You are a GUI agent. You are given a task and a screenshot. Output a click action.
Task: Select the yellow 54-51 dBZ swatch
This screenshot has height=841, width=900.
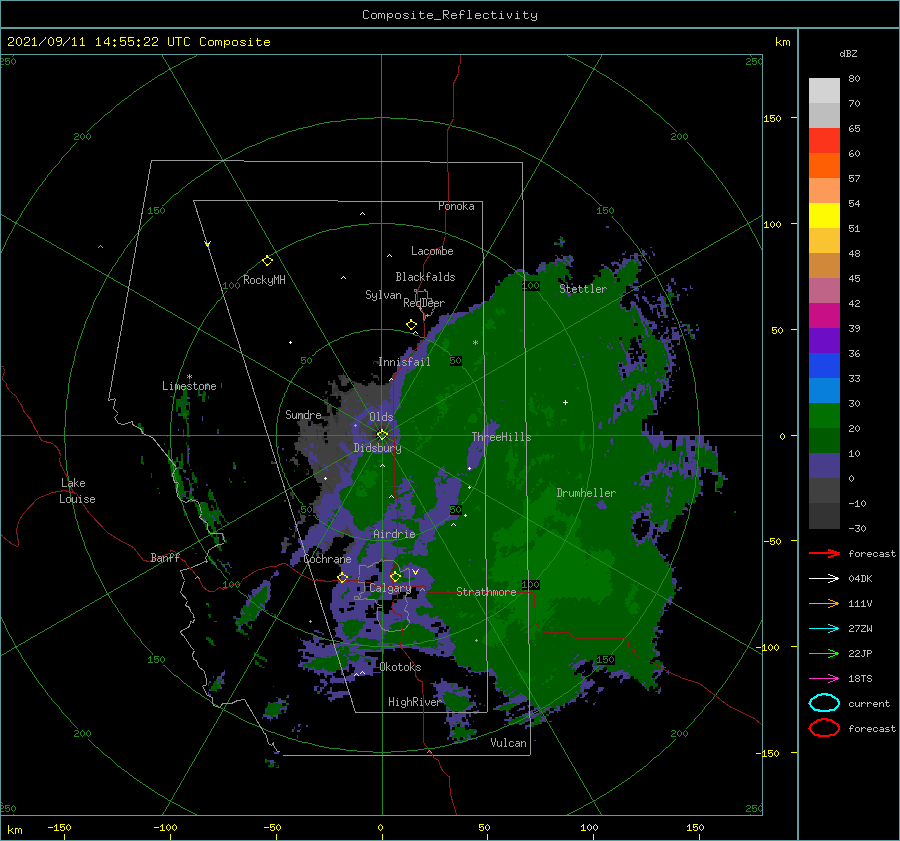click(824, 216)
